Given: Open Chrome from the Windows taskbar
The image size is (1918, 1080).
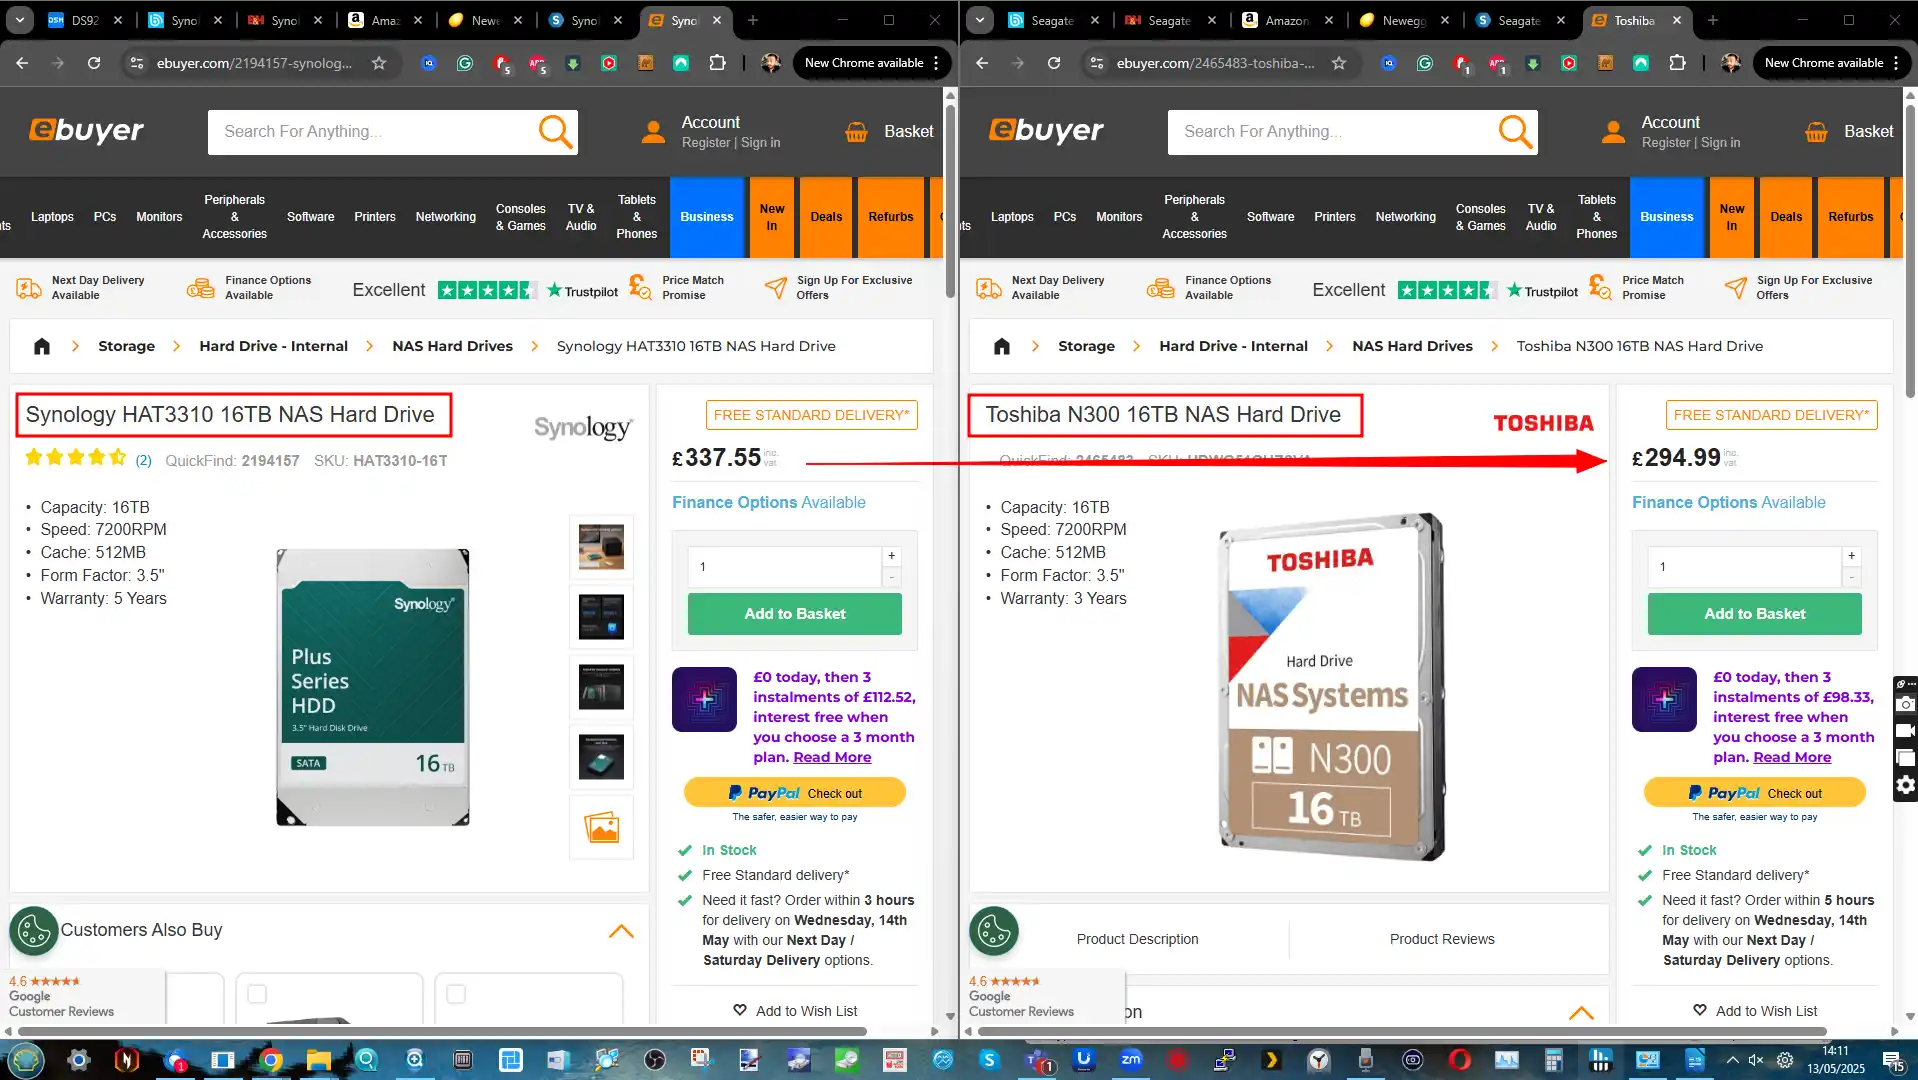Looking at the screenshot, I should 271,1060.
